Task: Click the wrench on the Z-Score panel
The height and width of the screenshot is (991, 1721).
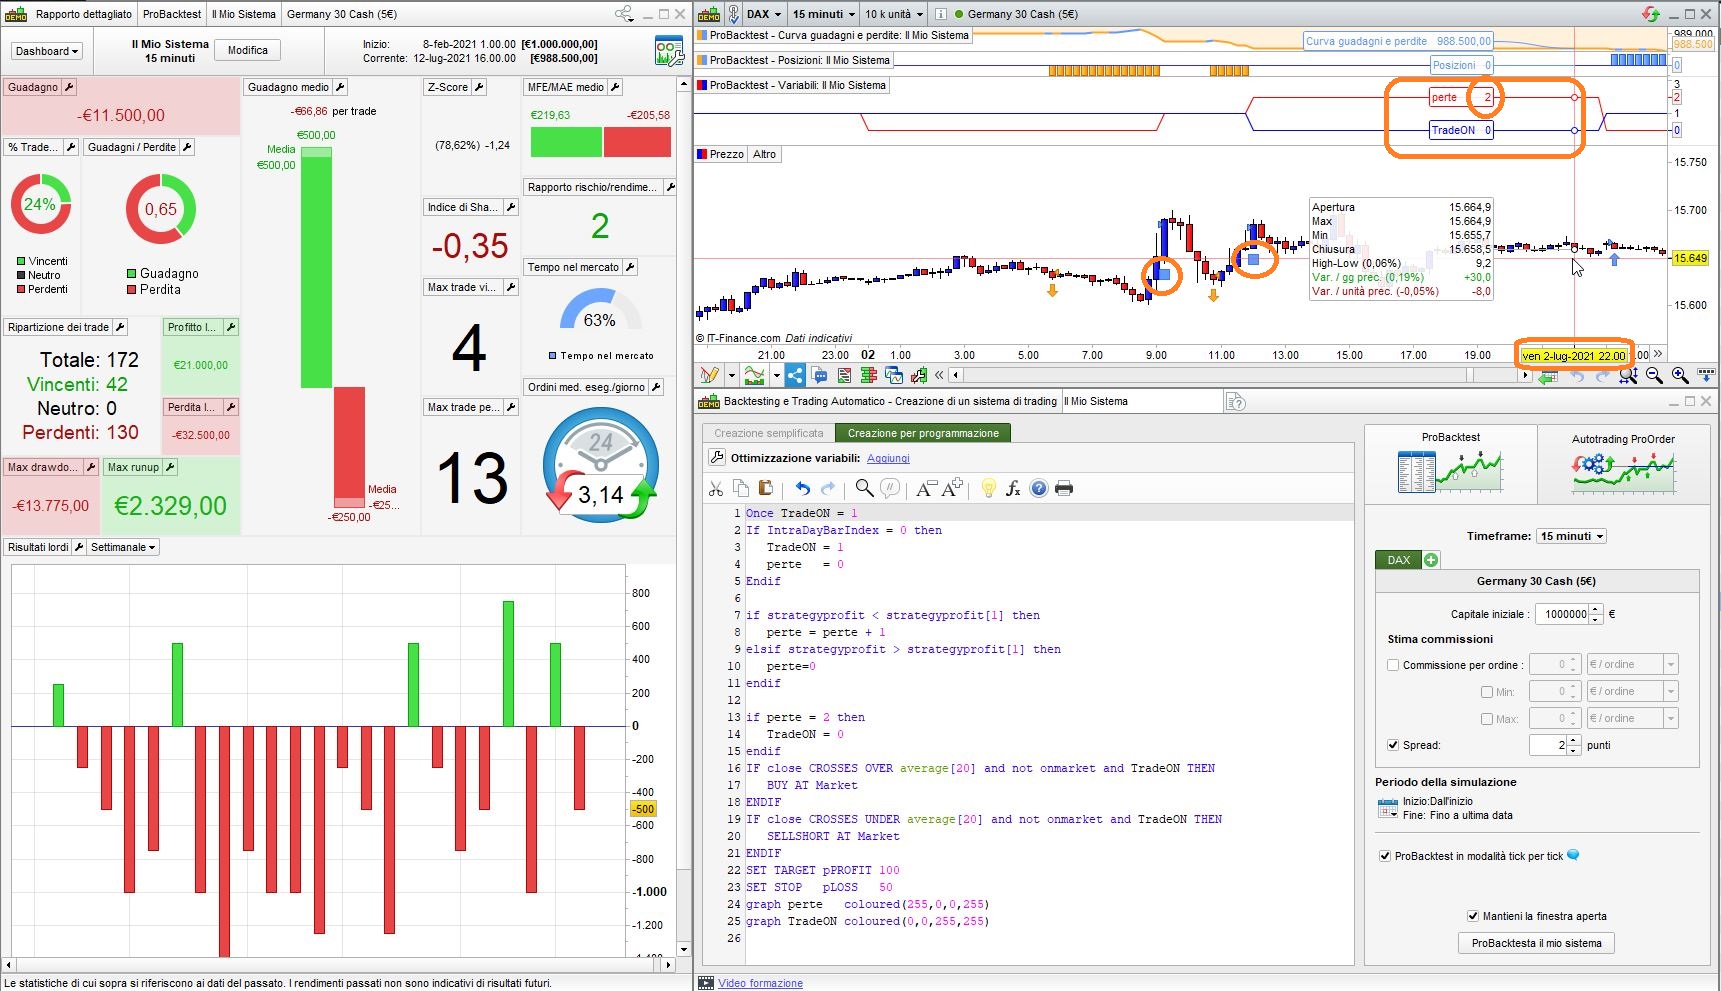Action: point(479,87)
